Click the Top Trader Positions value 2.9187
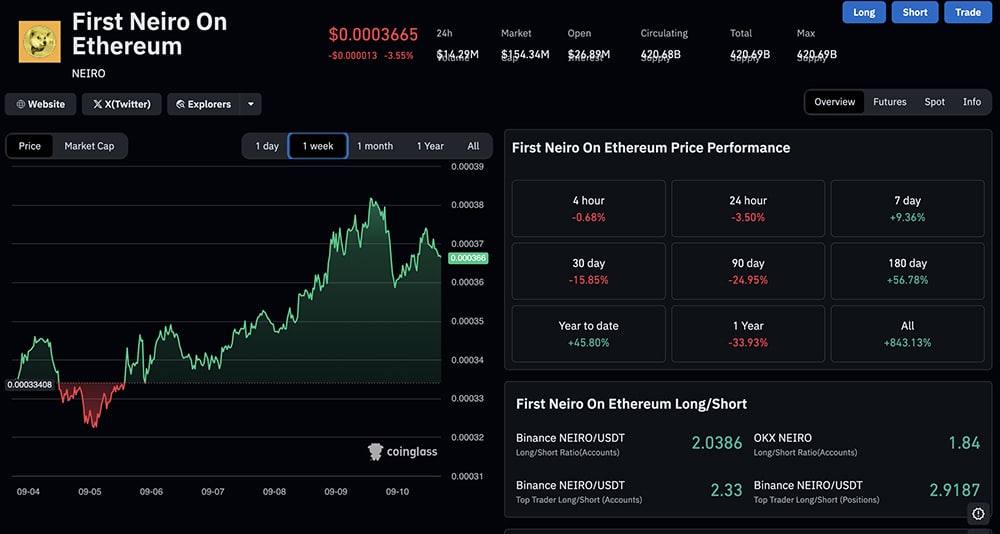The width and height of the screenshot is (1000, 534). coord(954,490)
